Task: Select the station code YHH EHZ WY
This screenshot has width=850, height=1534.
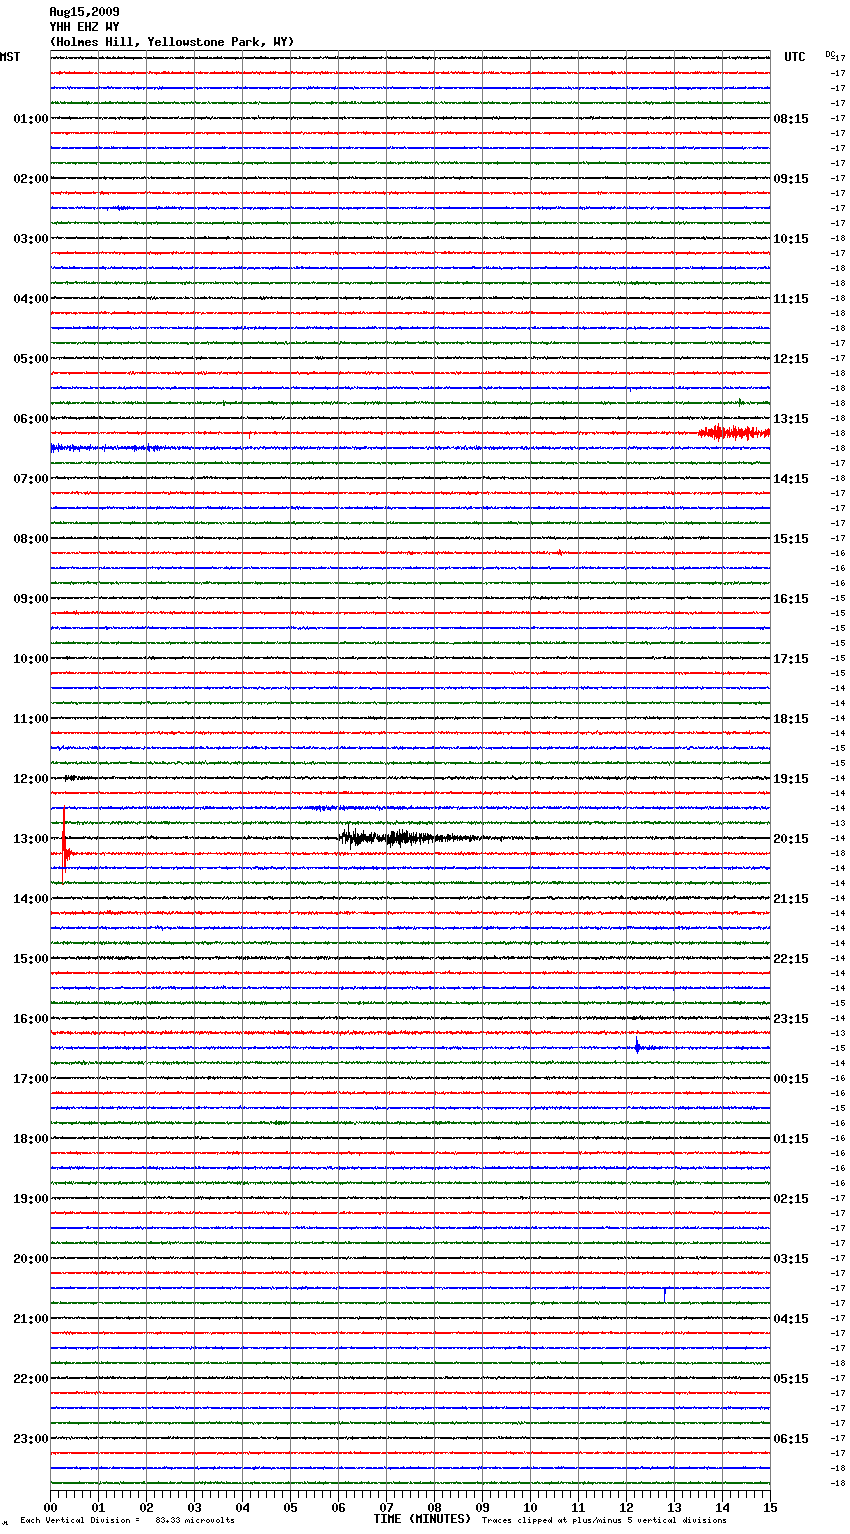Action: [84, 27]
